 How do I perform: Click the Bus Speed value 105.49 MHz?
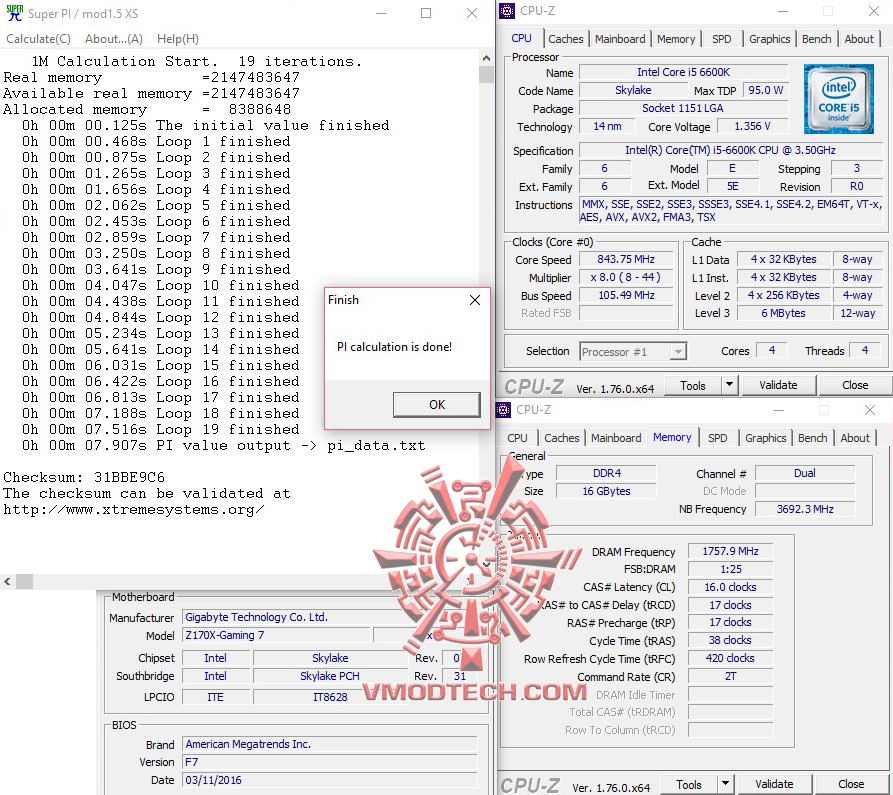625,295
